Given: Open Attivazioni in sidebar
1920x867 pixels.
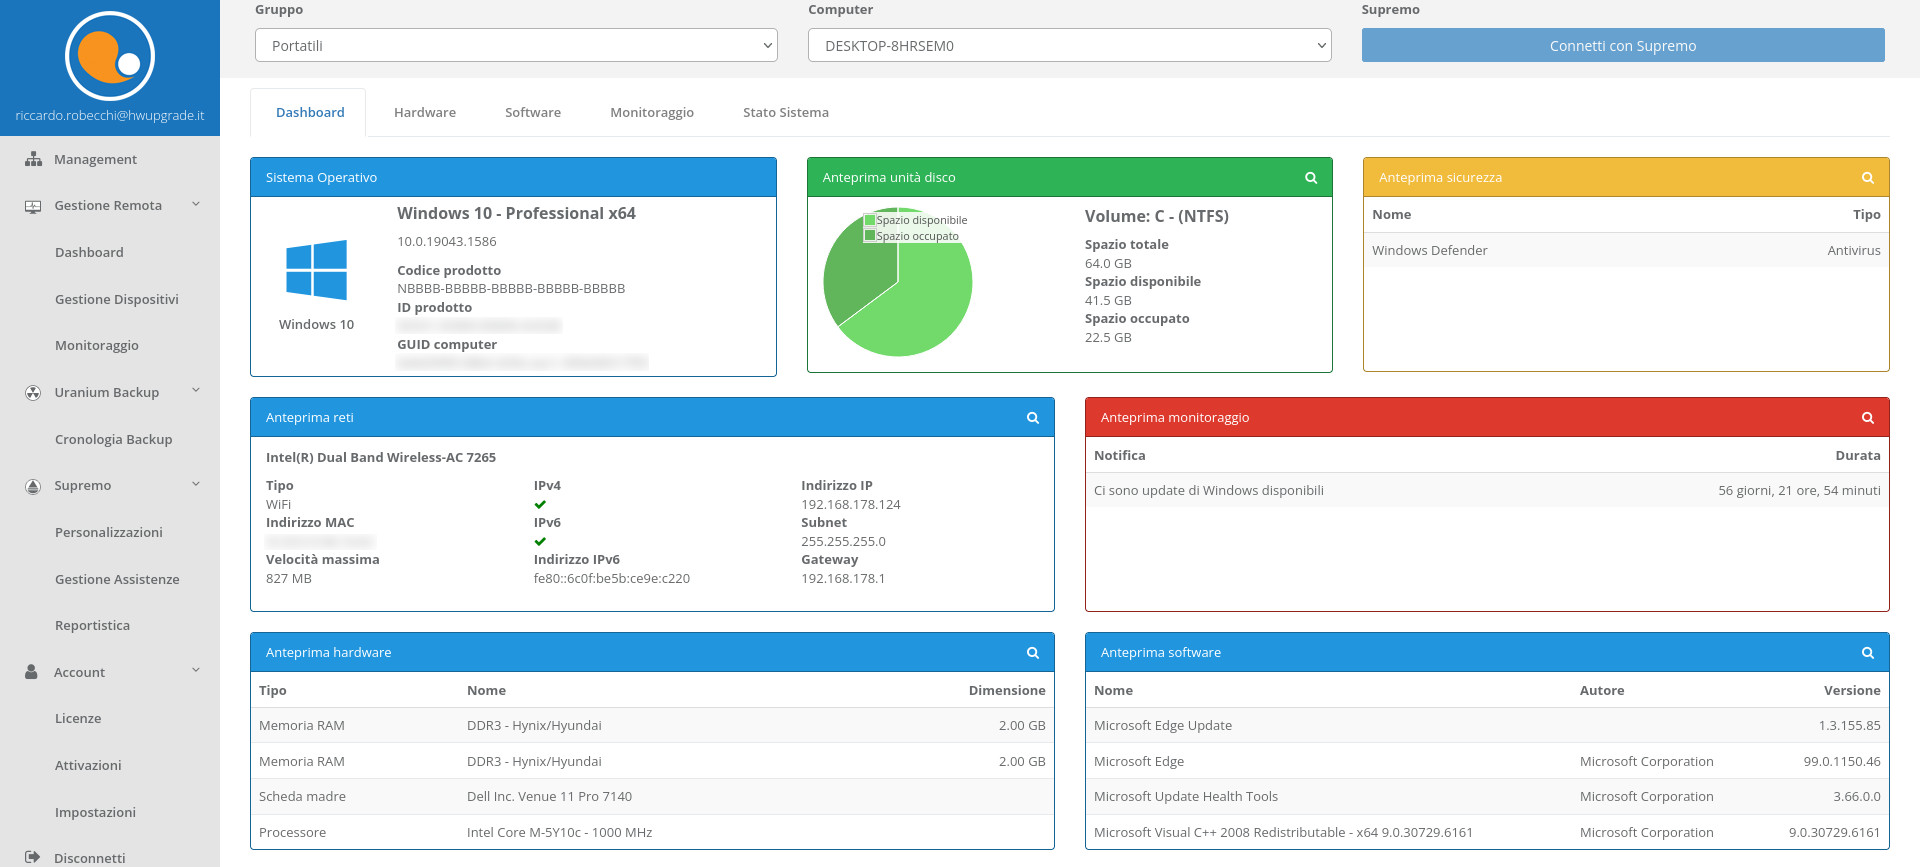Looking at the screenshot, I should [x=88, y=766].
